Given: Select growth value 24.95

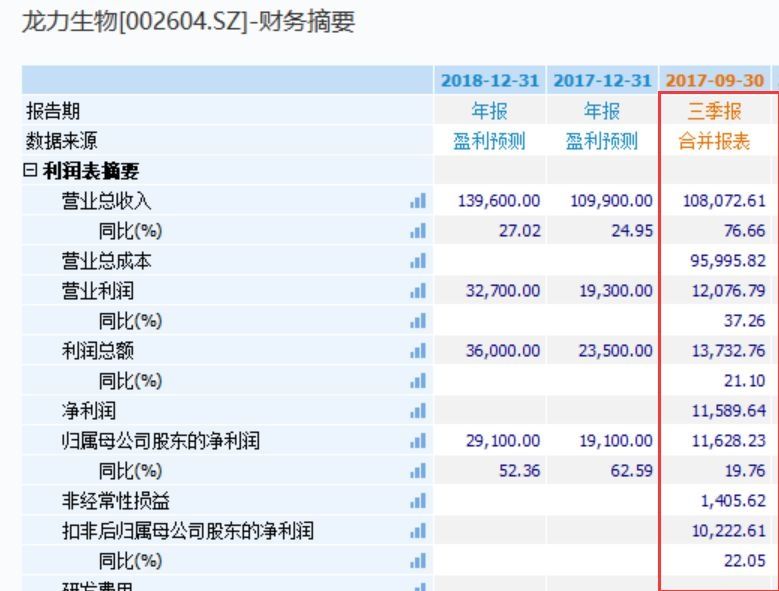Looking at the screenshot, I should click(632, 230).
